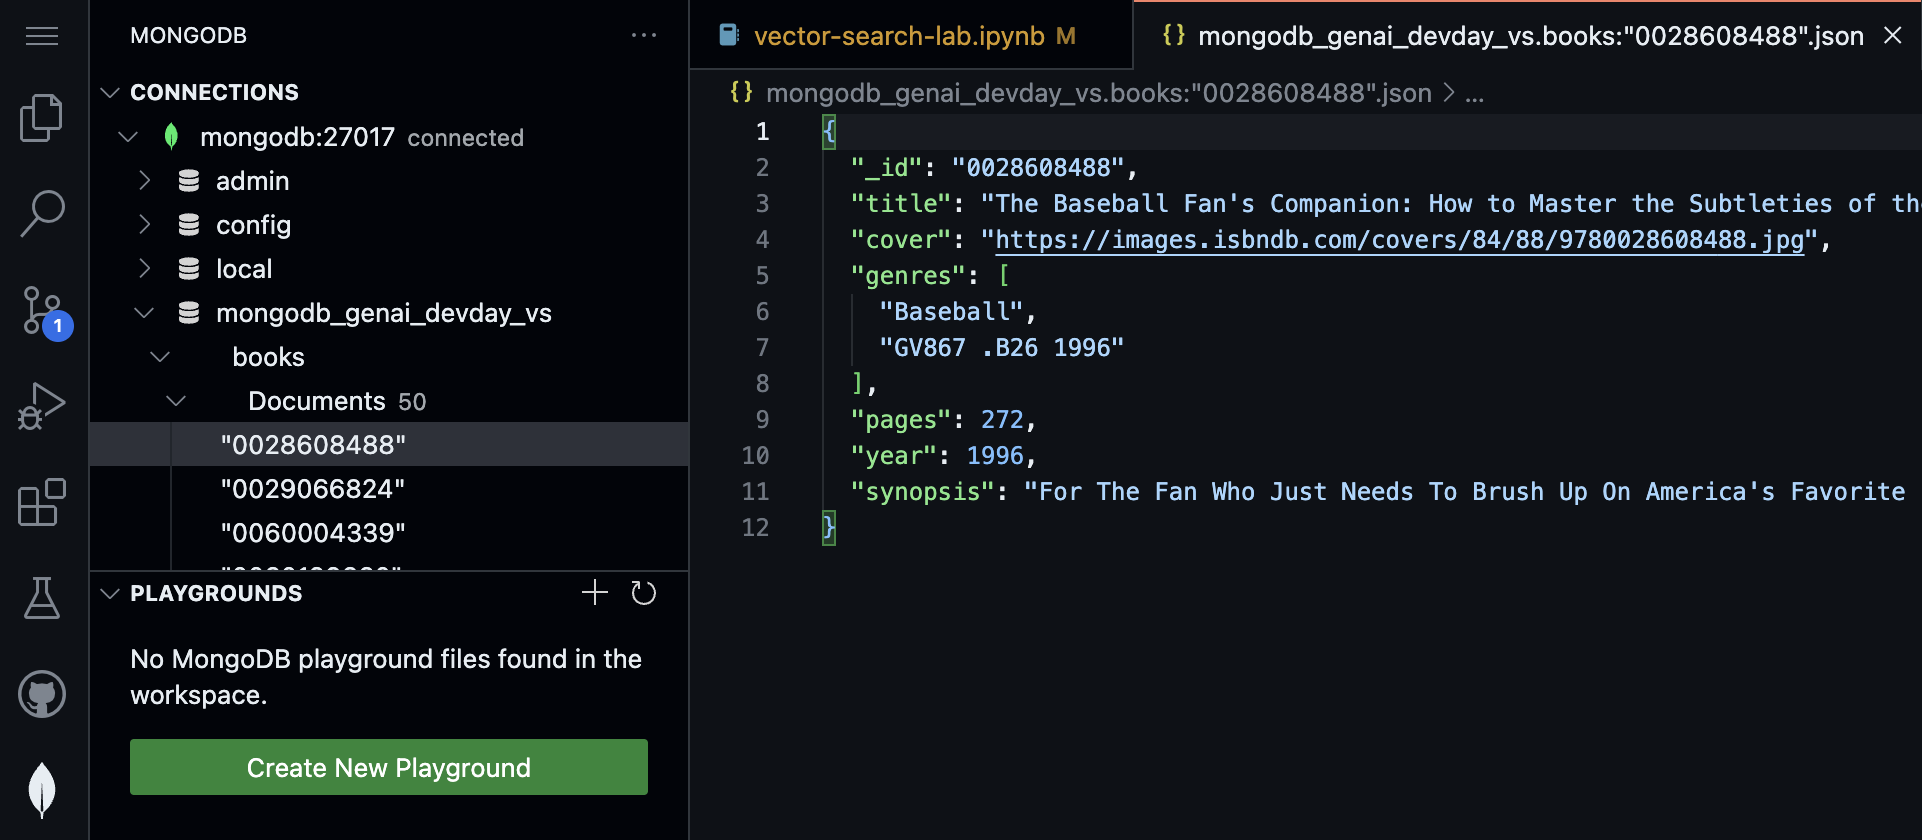Click the MONGODB panel title
This screenshot has width=1922, height=840.
188,35
